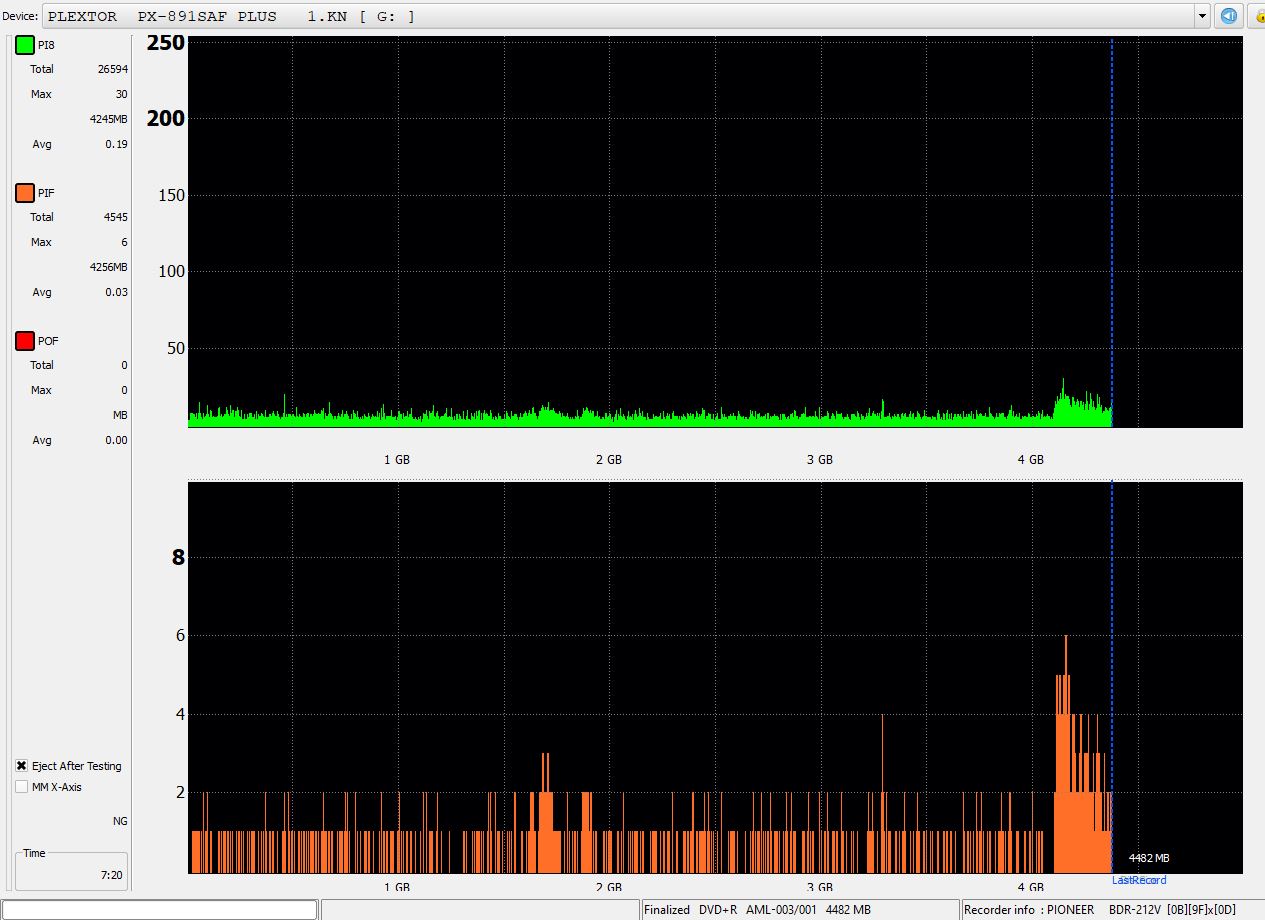This screenshot has height=920, width=1265.
Task: Click the red POF color swatch
Action: [25, 341]
